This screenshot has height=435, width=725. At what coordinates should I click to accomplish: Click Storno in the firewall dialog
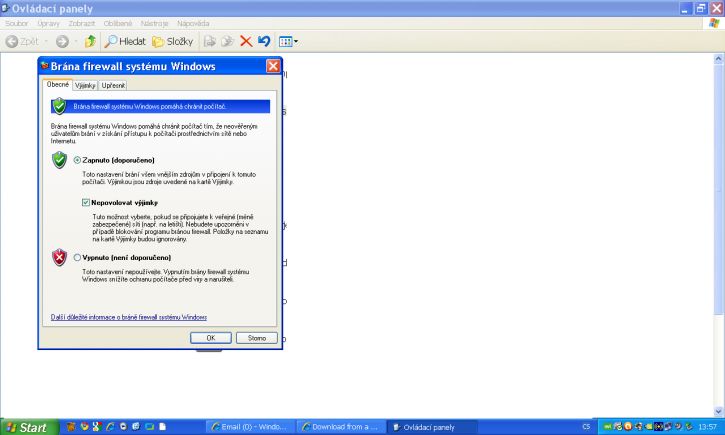pos(257,338)
